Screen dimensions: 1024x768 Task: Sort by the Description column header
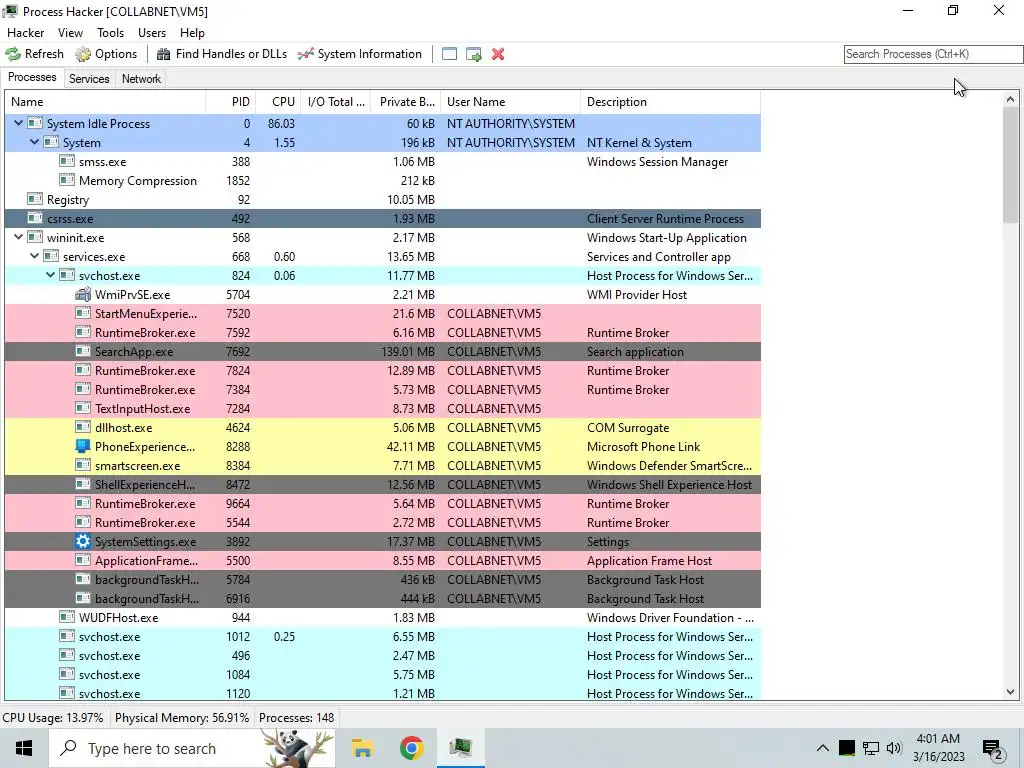click(670, 102)
